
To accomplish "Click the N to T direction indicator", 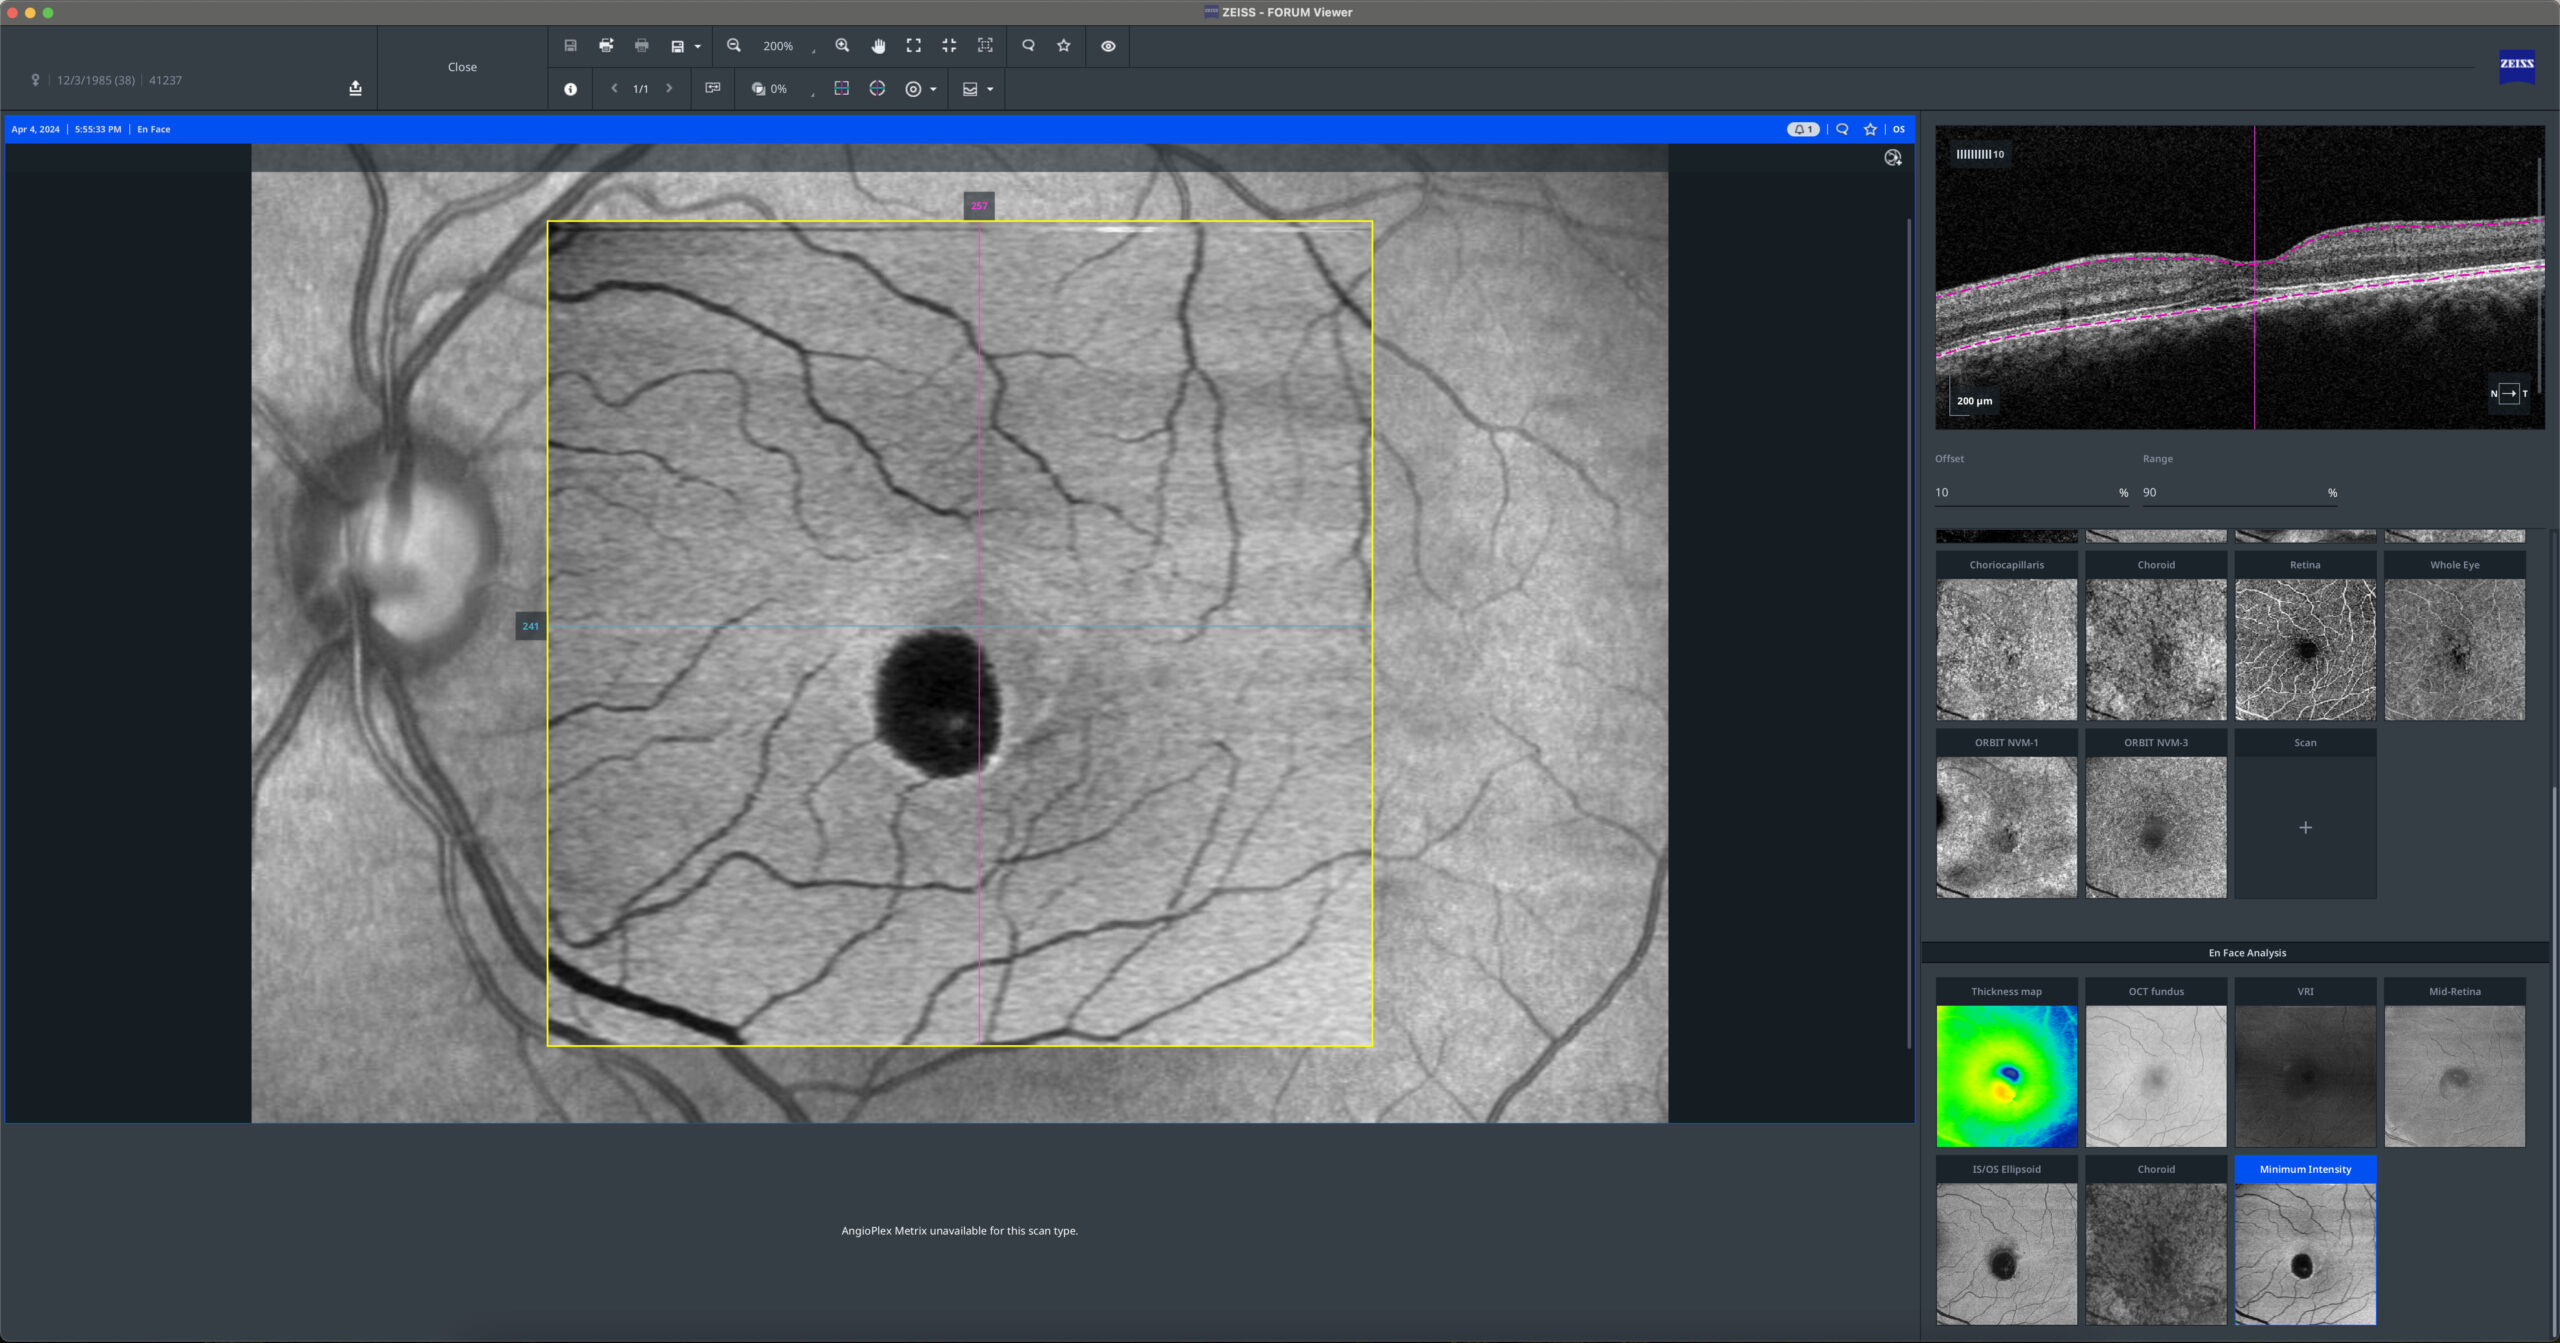I will 2508,393.
